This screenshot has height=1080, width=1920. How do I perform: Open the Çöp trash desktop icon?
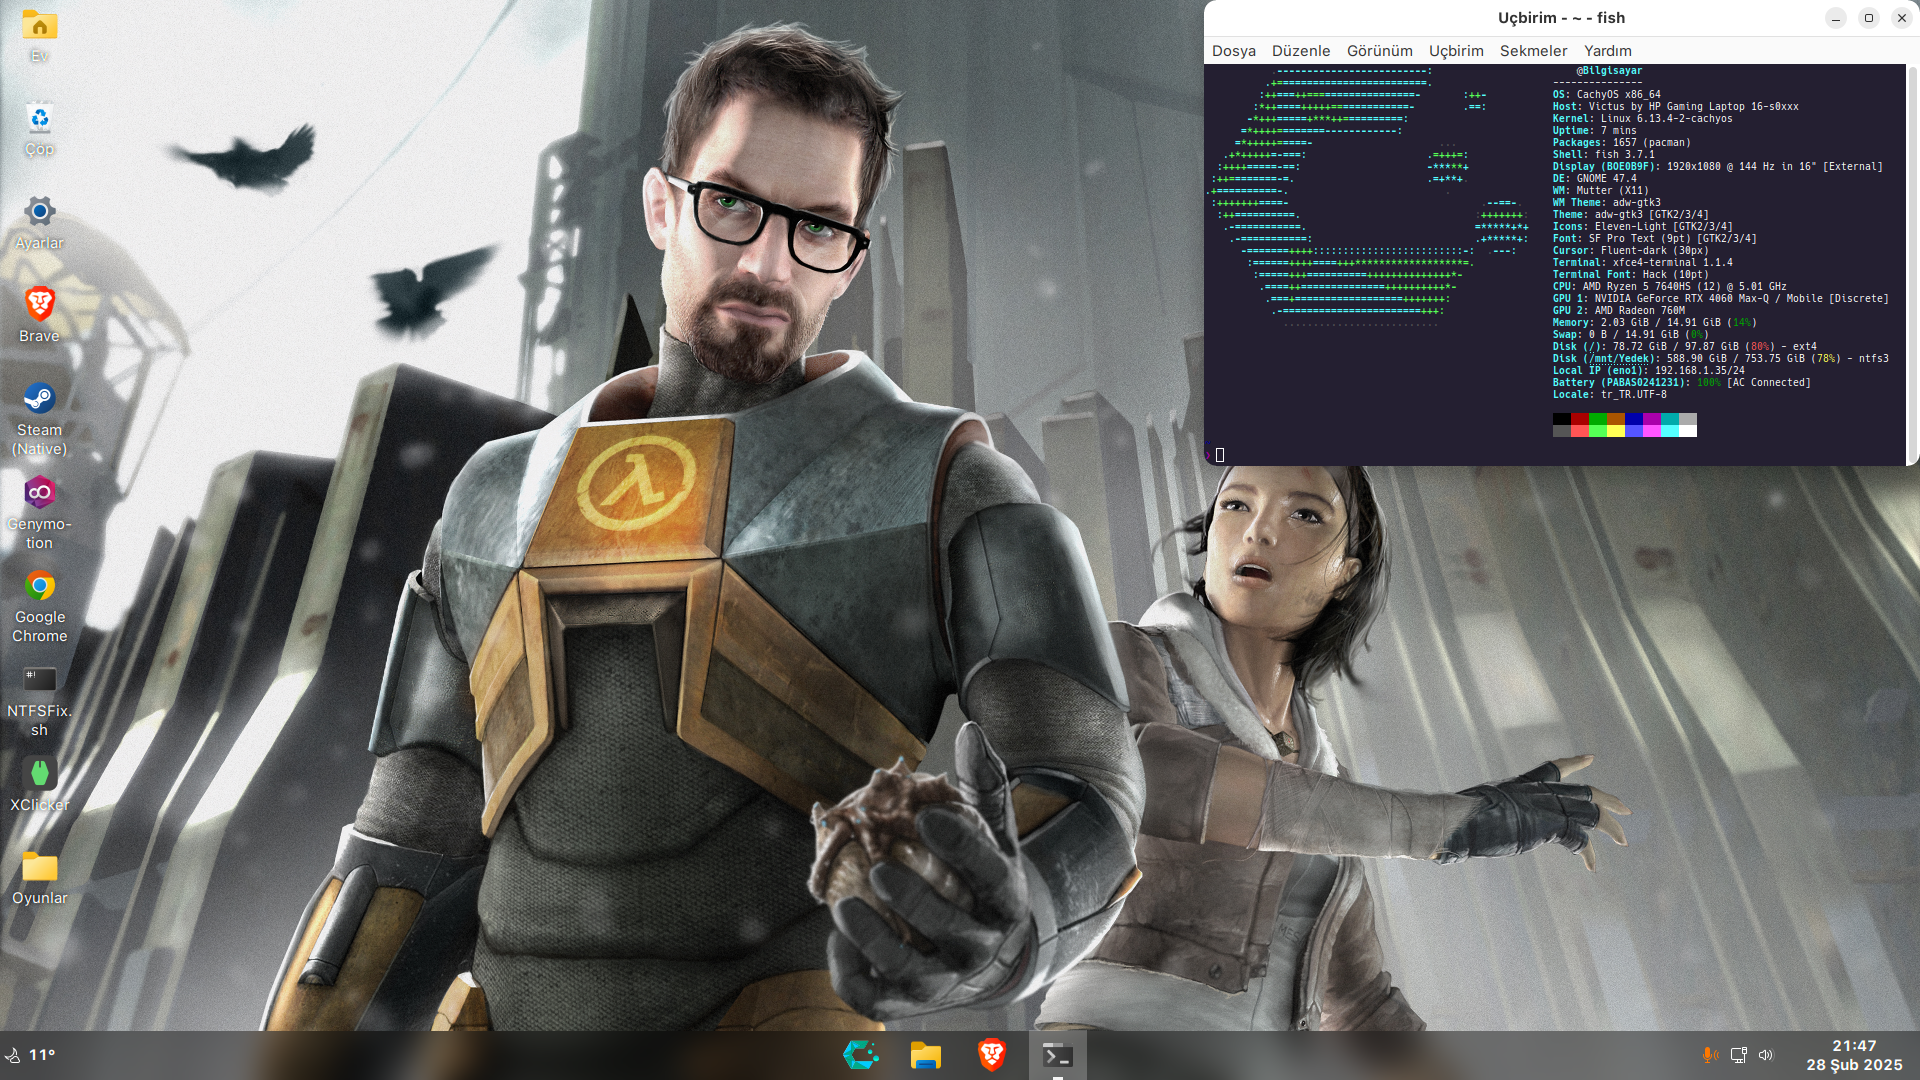point(40,130)
